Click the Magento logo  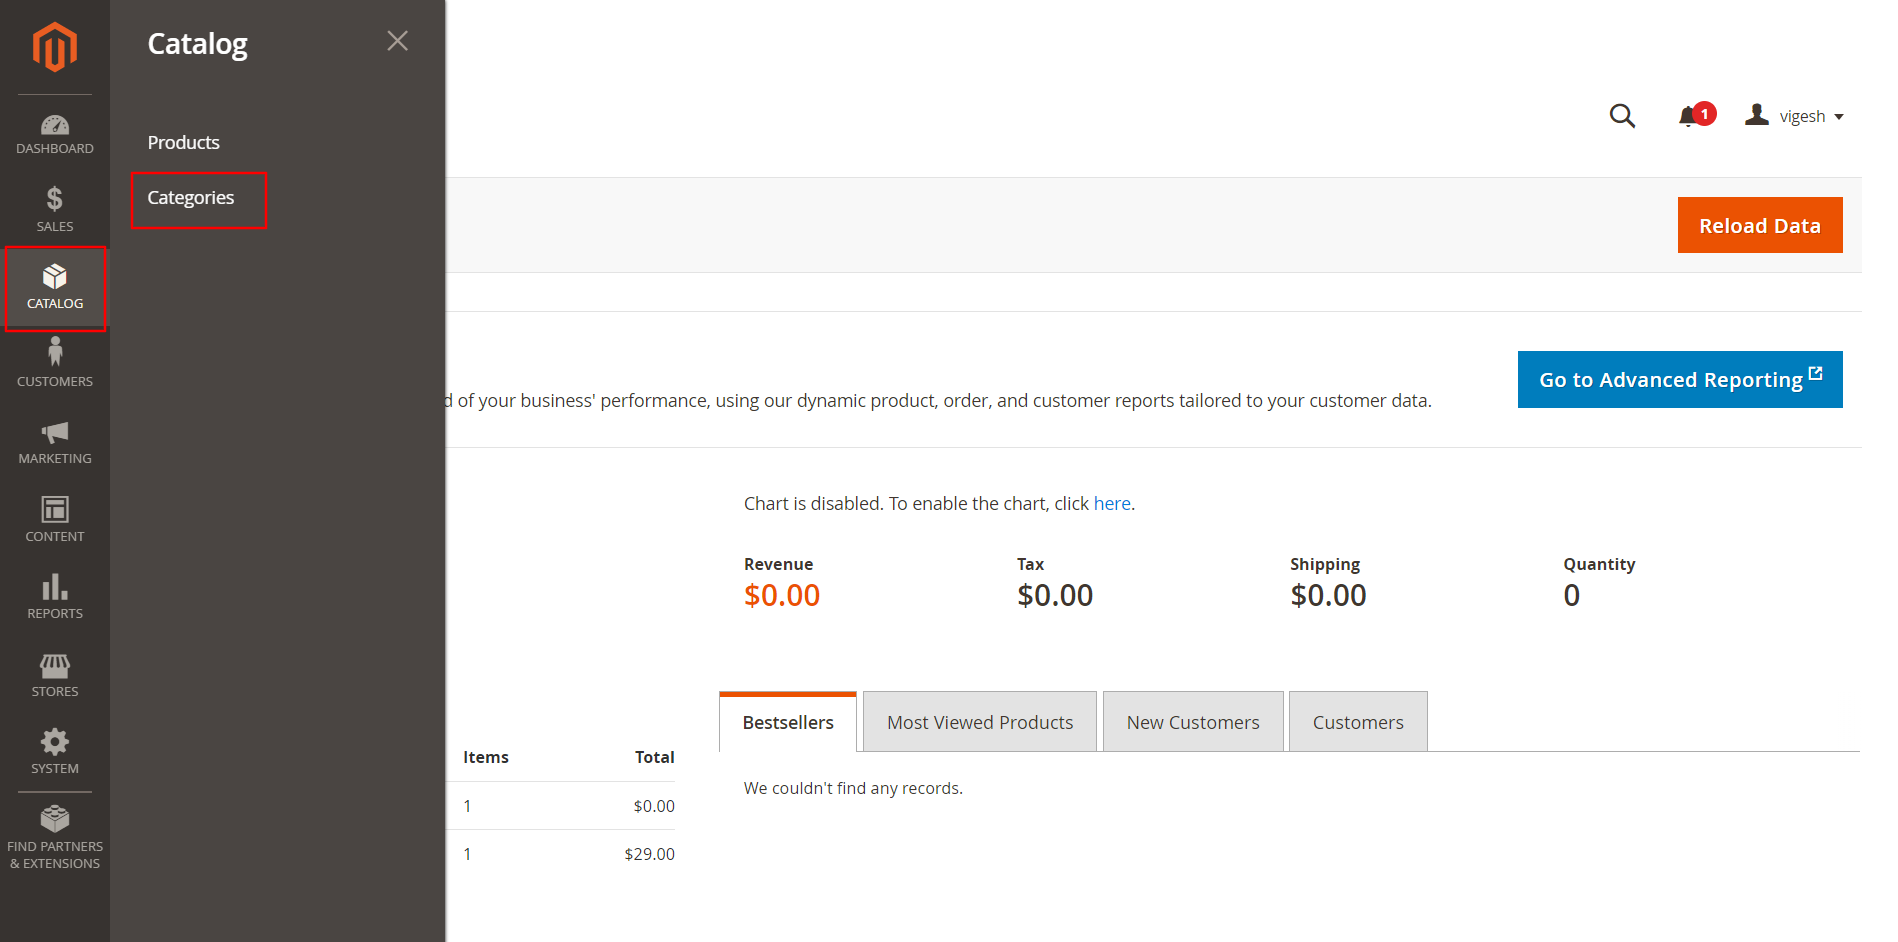click(55, 46)
